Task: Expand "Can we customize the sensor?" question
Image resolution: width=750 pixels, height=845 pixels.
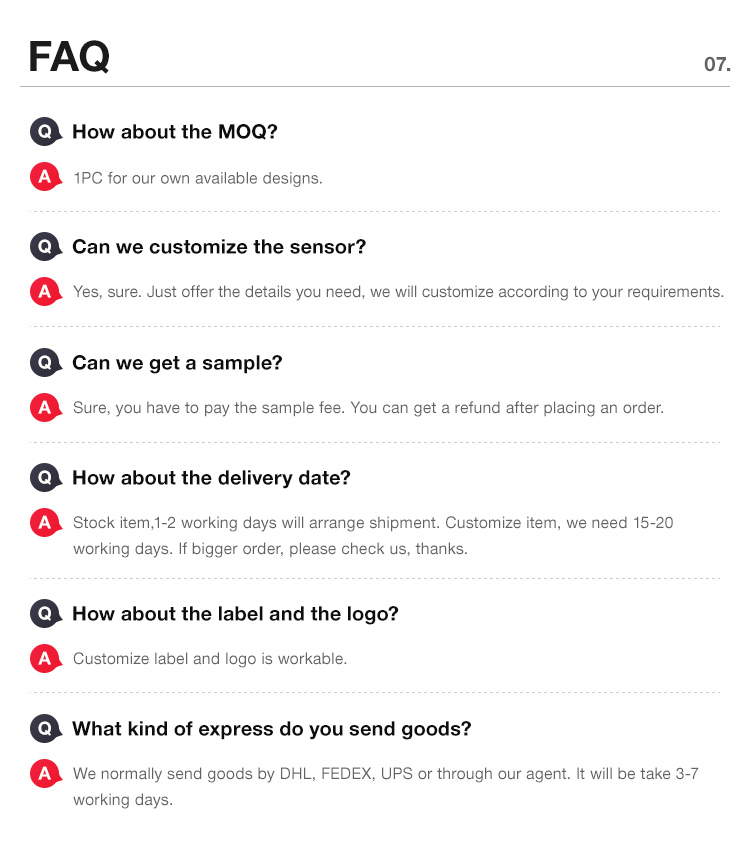Action: click(219, 247)
